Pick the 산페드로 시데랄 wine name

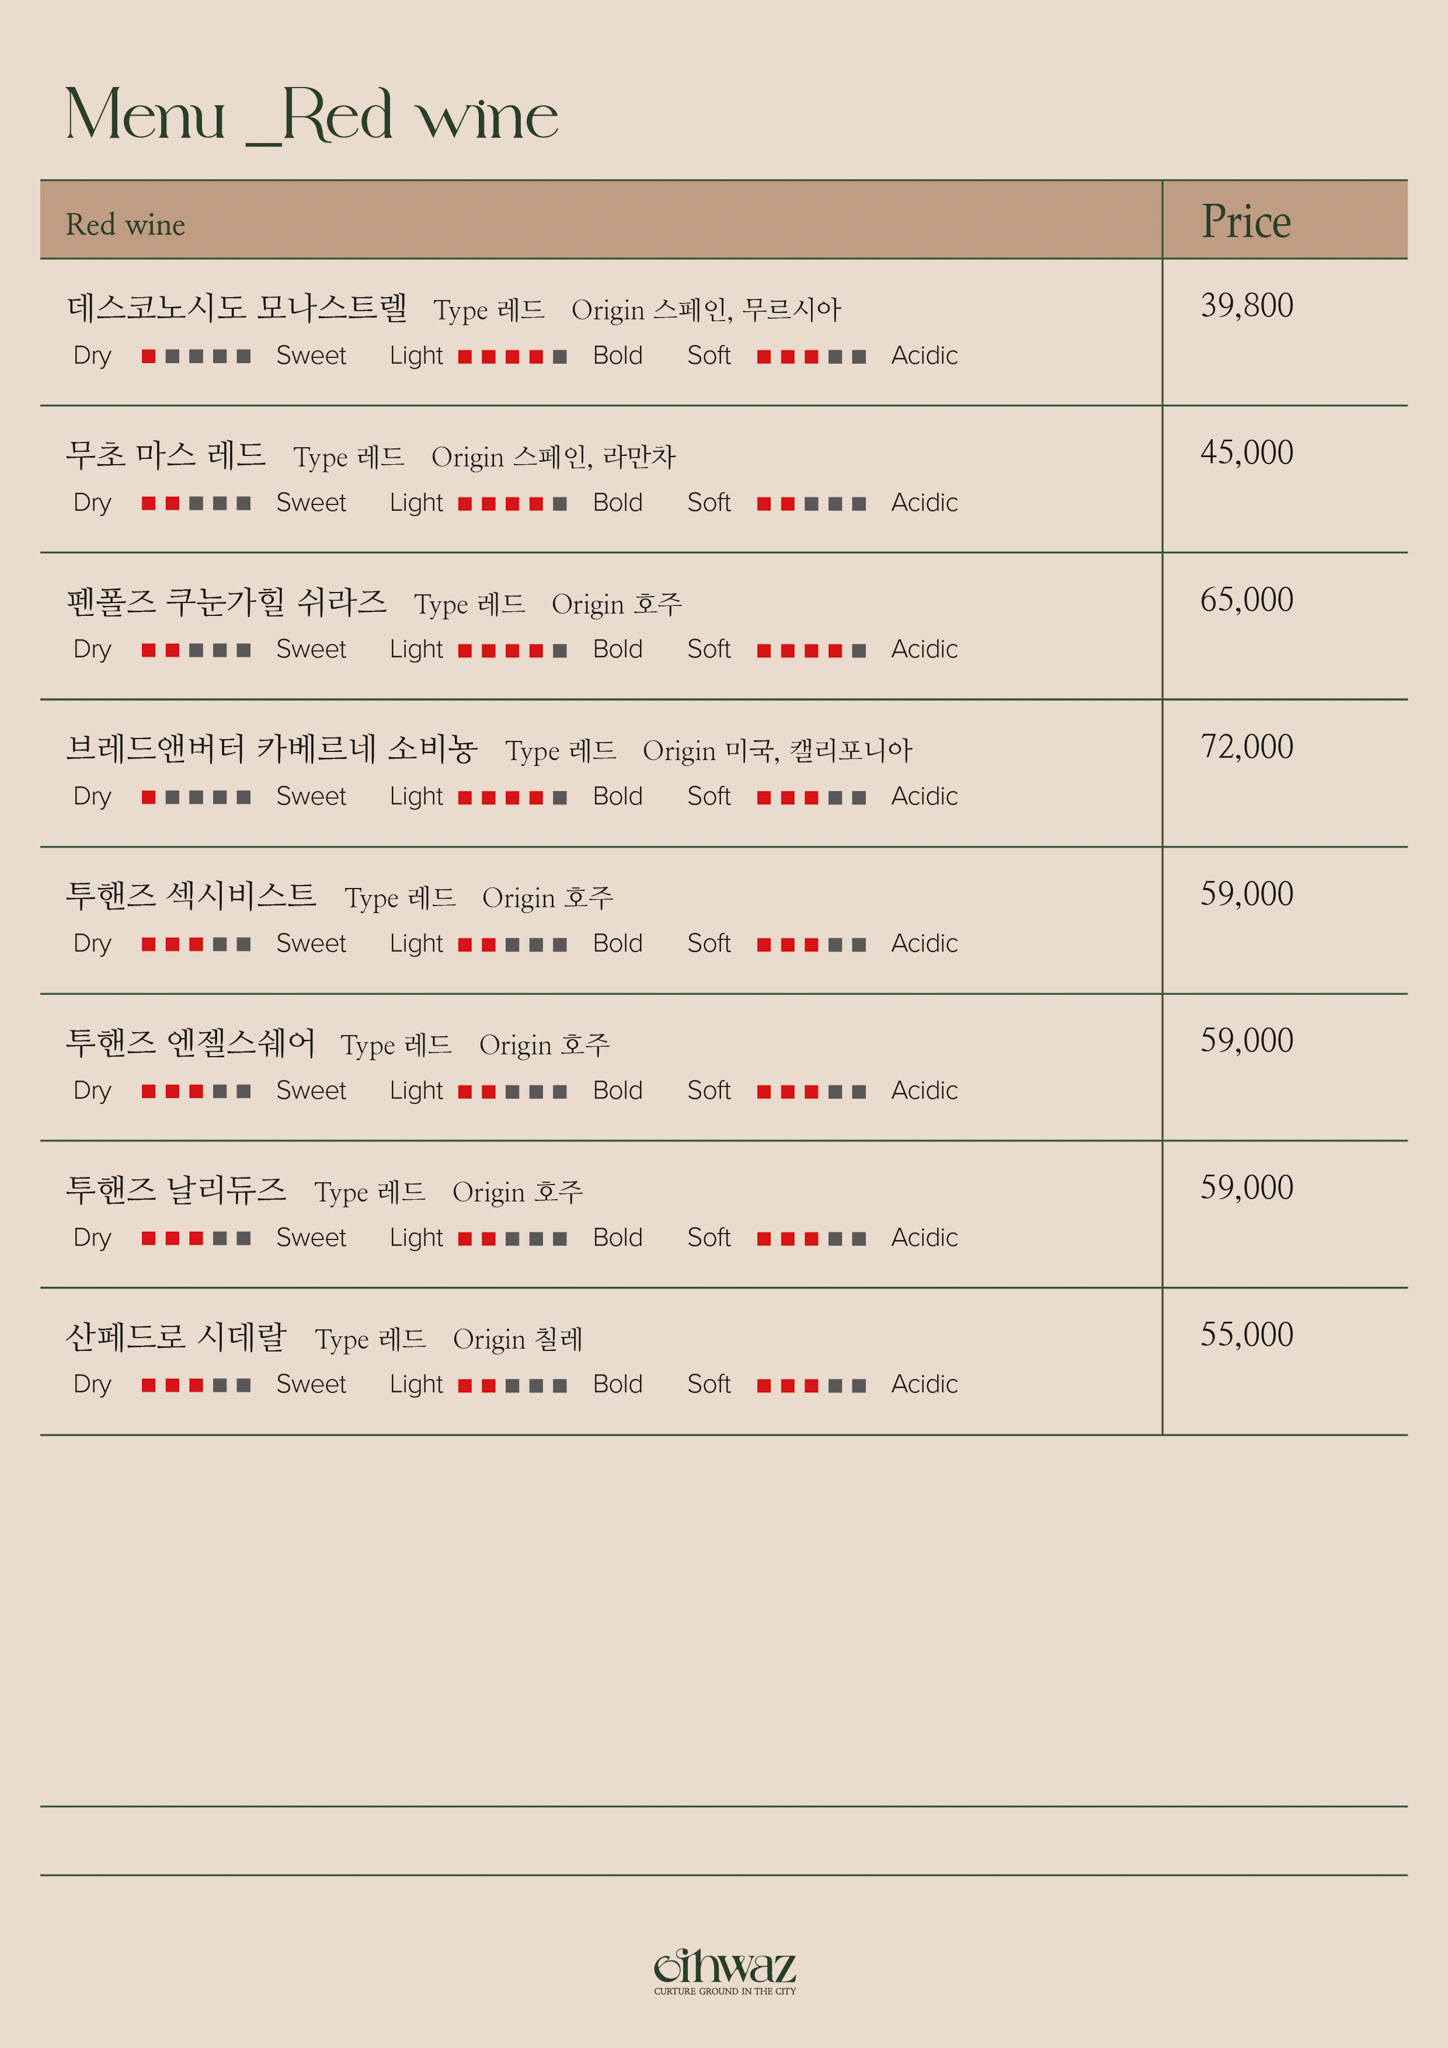pos(176,1336)
